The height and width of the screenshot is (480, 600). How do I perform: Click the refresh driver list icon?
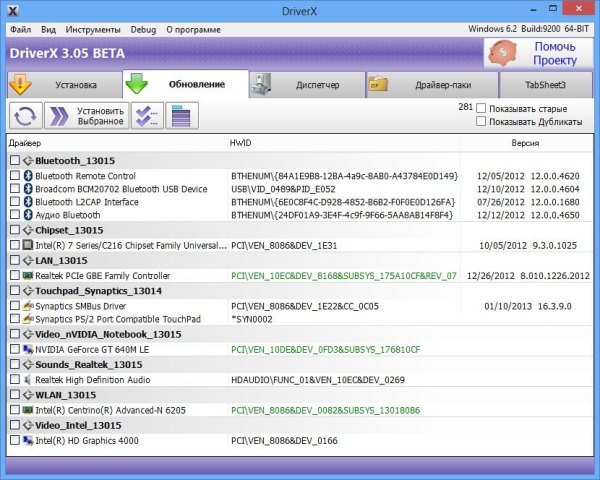point(25,115)
